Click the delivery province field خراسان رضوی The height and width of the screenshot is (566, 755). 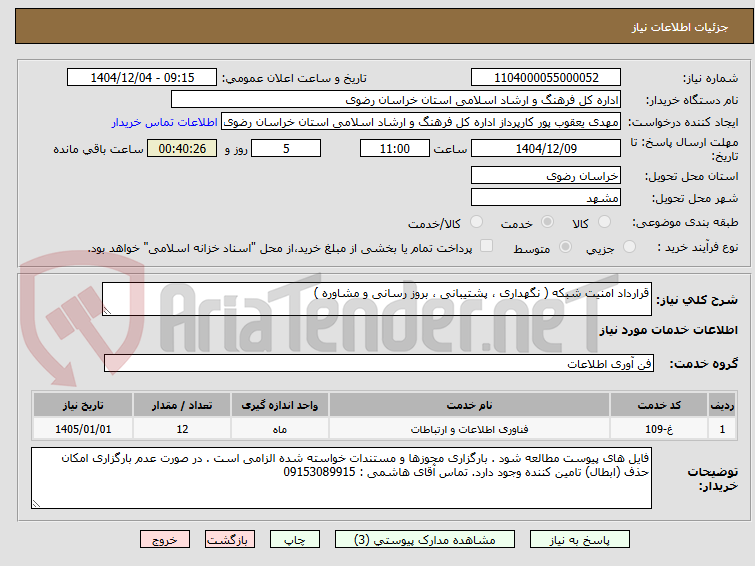(546, 175)
